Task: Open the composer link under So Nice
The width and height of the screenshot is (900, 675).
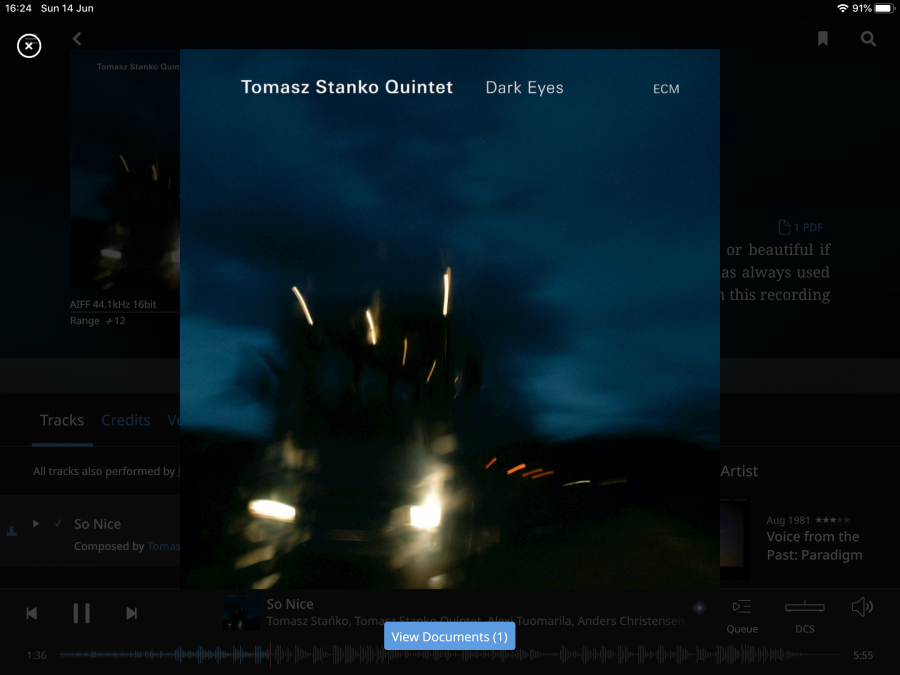Action: [164, 546]
